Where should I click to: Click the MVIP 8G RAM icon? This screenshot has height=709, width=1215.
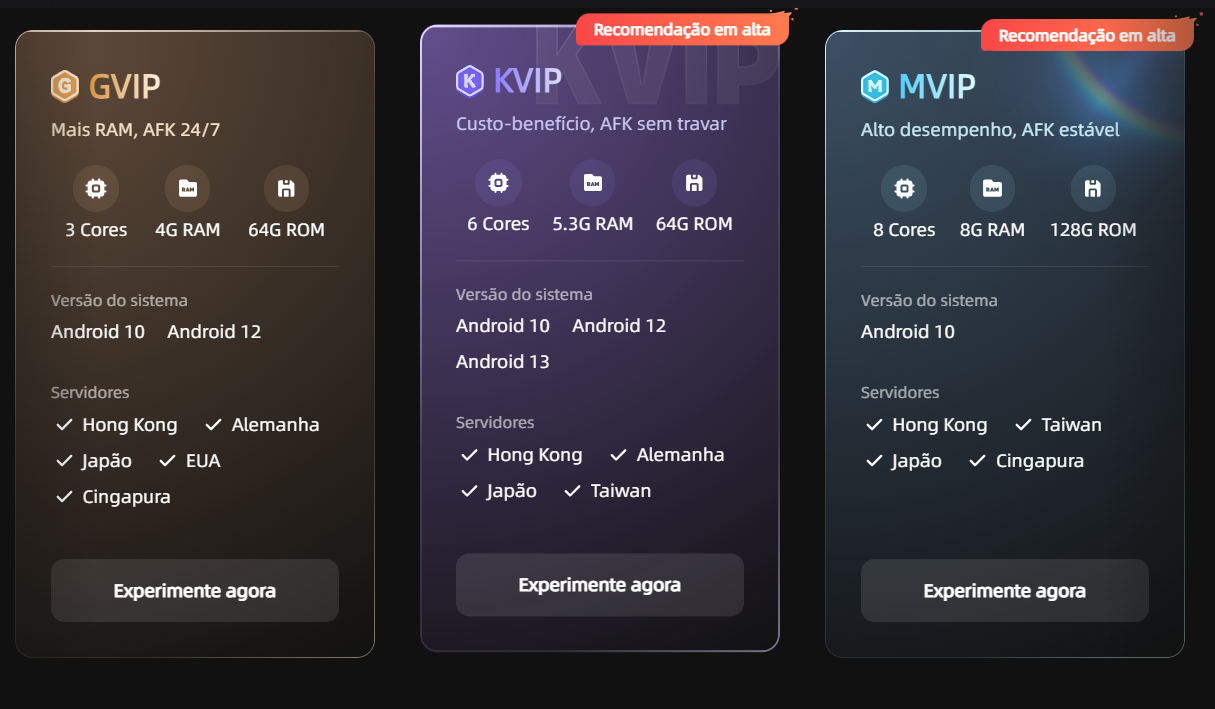[x=992, y=188]
